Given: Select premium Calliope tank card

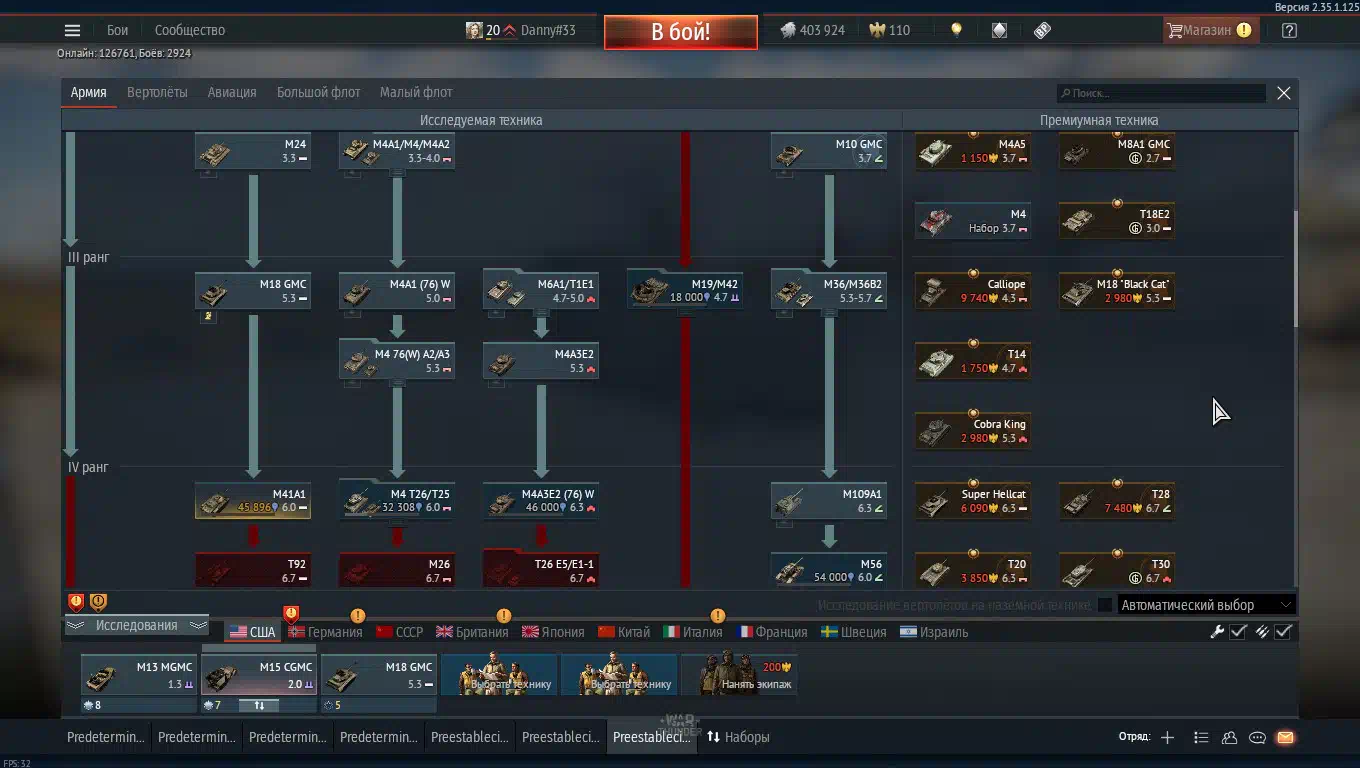Looking at the screenshot, I should click(x=973, y=290).
